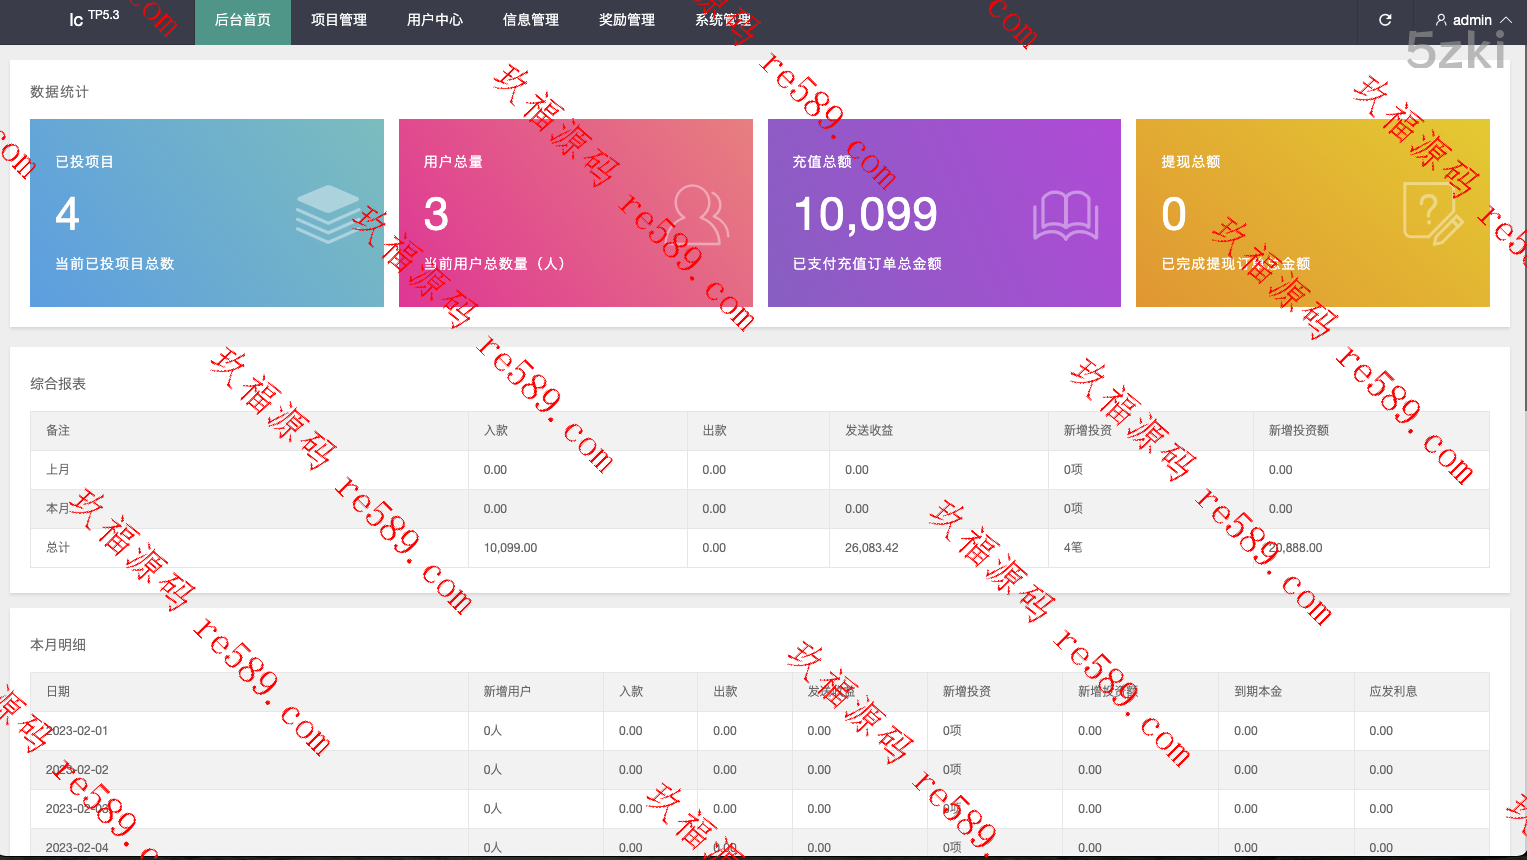Expand the admin account dropdown arrow

coord(1506,20)
